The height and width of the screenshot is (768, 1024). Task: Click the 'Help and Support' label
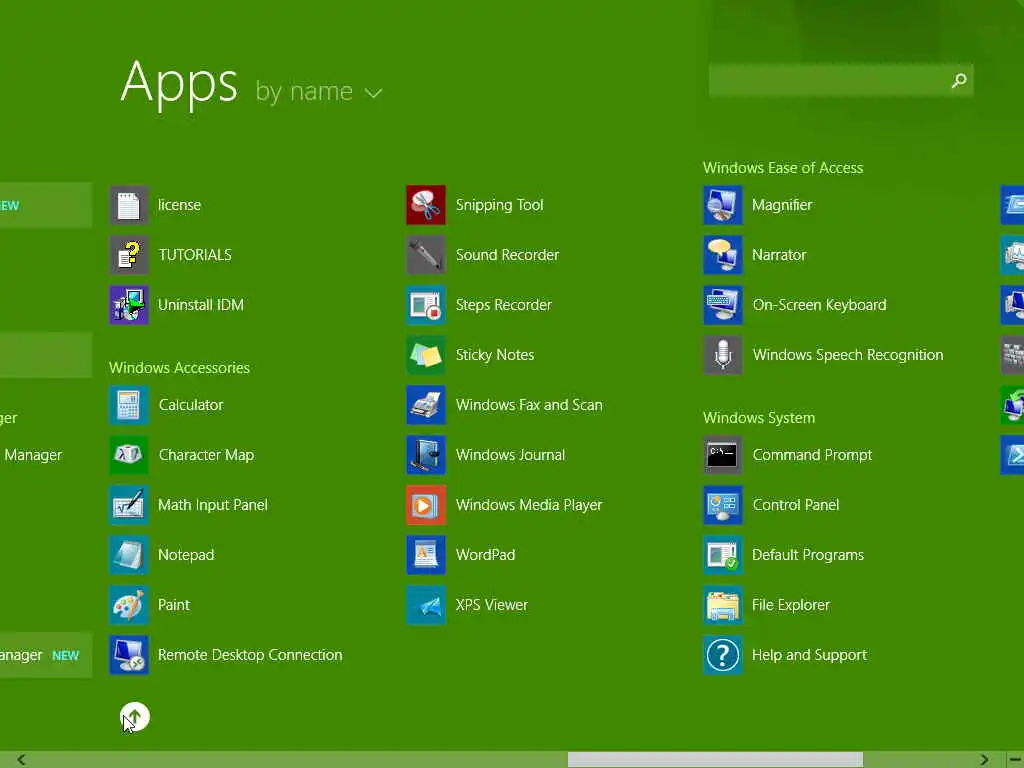(809, 655)
